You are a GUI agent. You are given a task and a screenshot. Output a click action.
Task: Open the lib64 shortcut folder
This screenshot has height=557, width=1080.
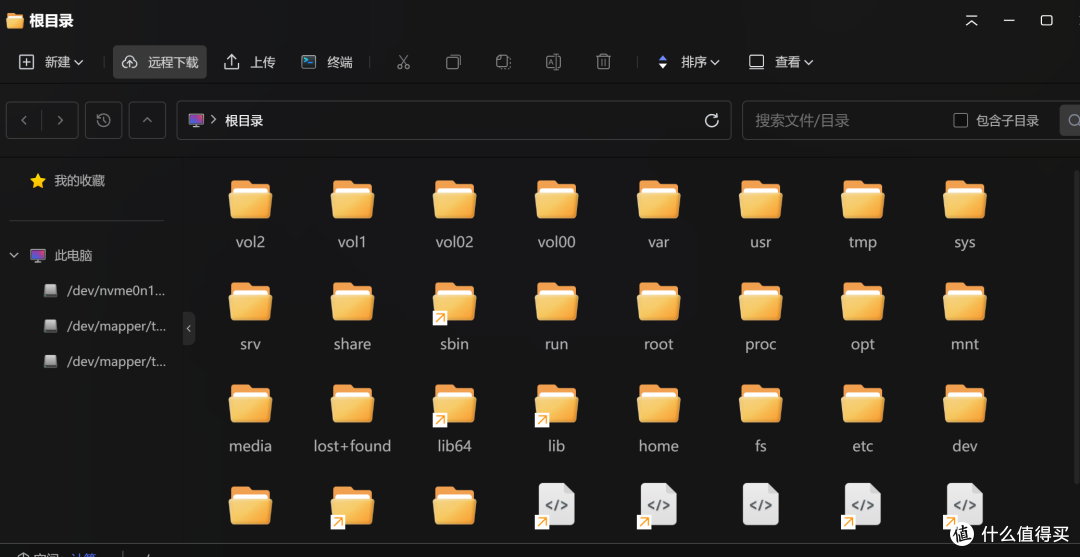(x=454, y=417)
